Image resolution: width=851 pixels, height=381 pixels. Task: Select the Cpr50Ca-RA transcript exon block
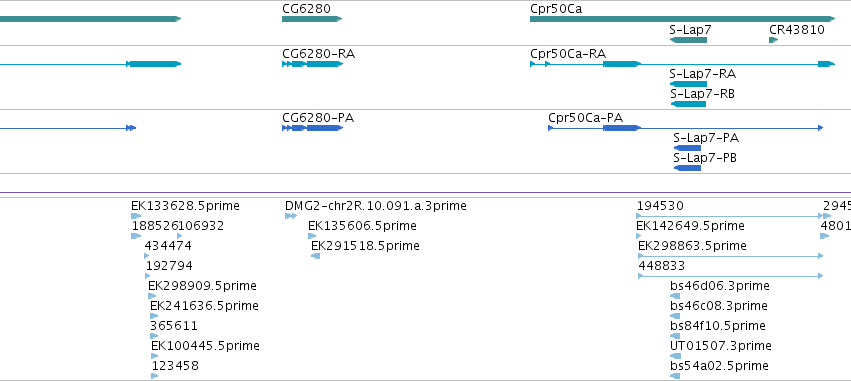click(622, 64)
